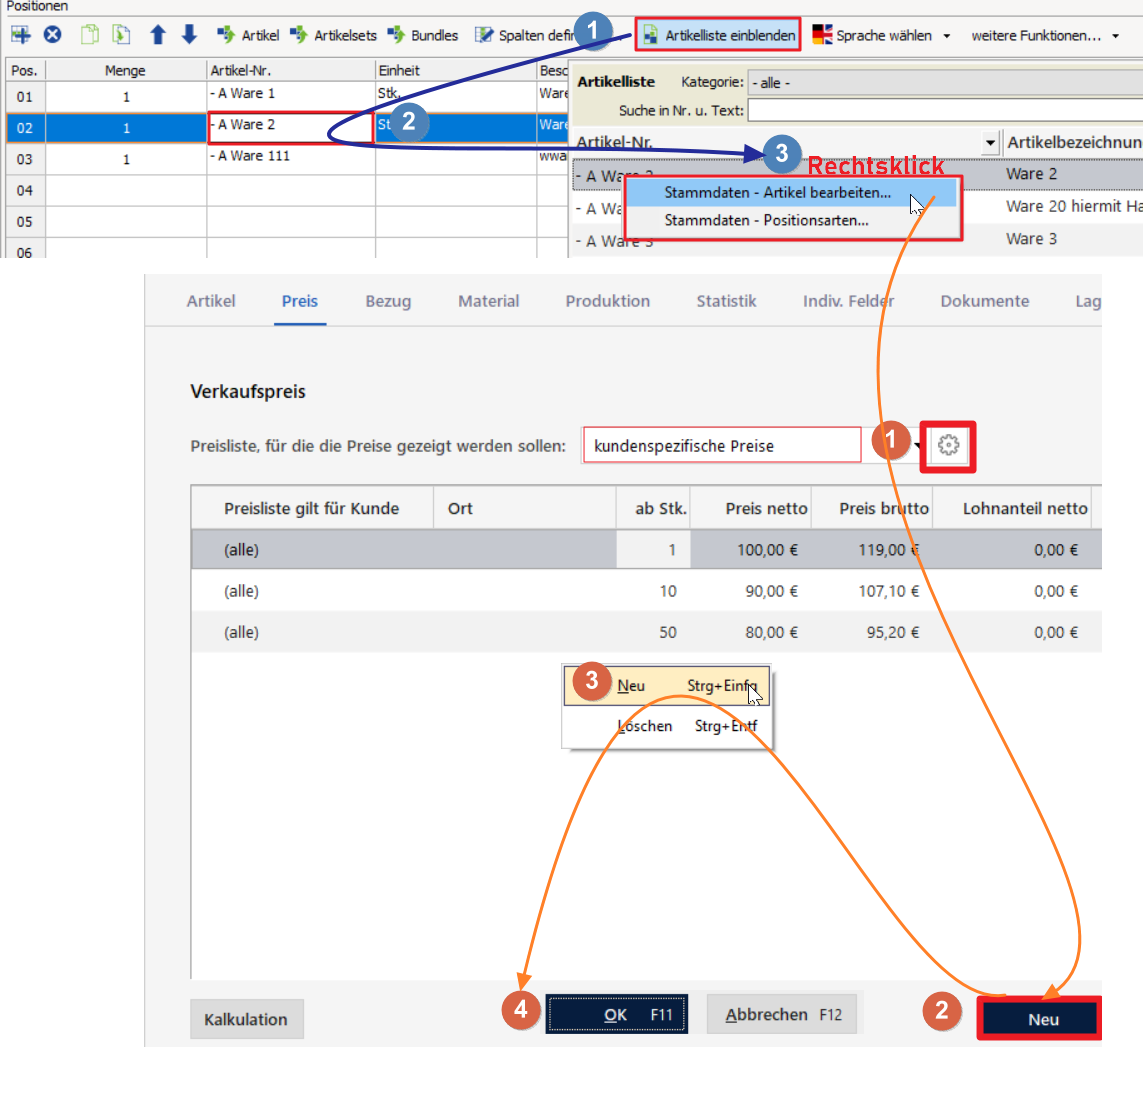Select Ware 3 in Artikelbezeichnung column
The height and width of the screenshot is (1099, 1144).
click(x=1031, y=239)
